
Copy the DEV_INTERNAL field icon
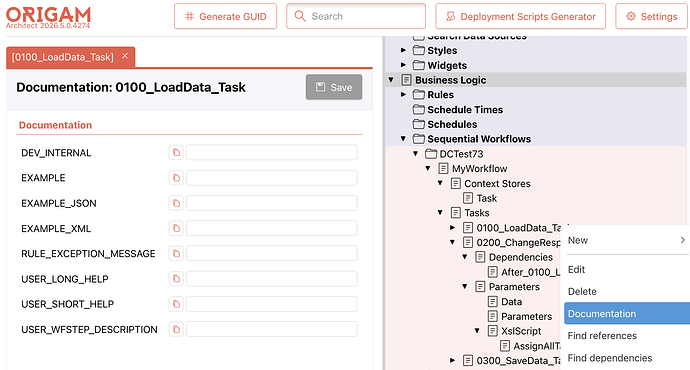coord(176,153)
